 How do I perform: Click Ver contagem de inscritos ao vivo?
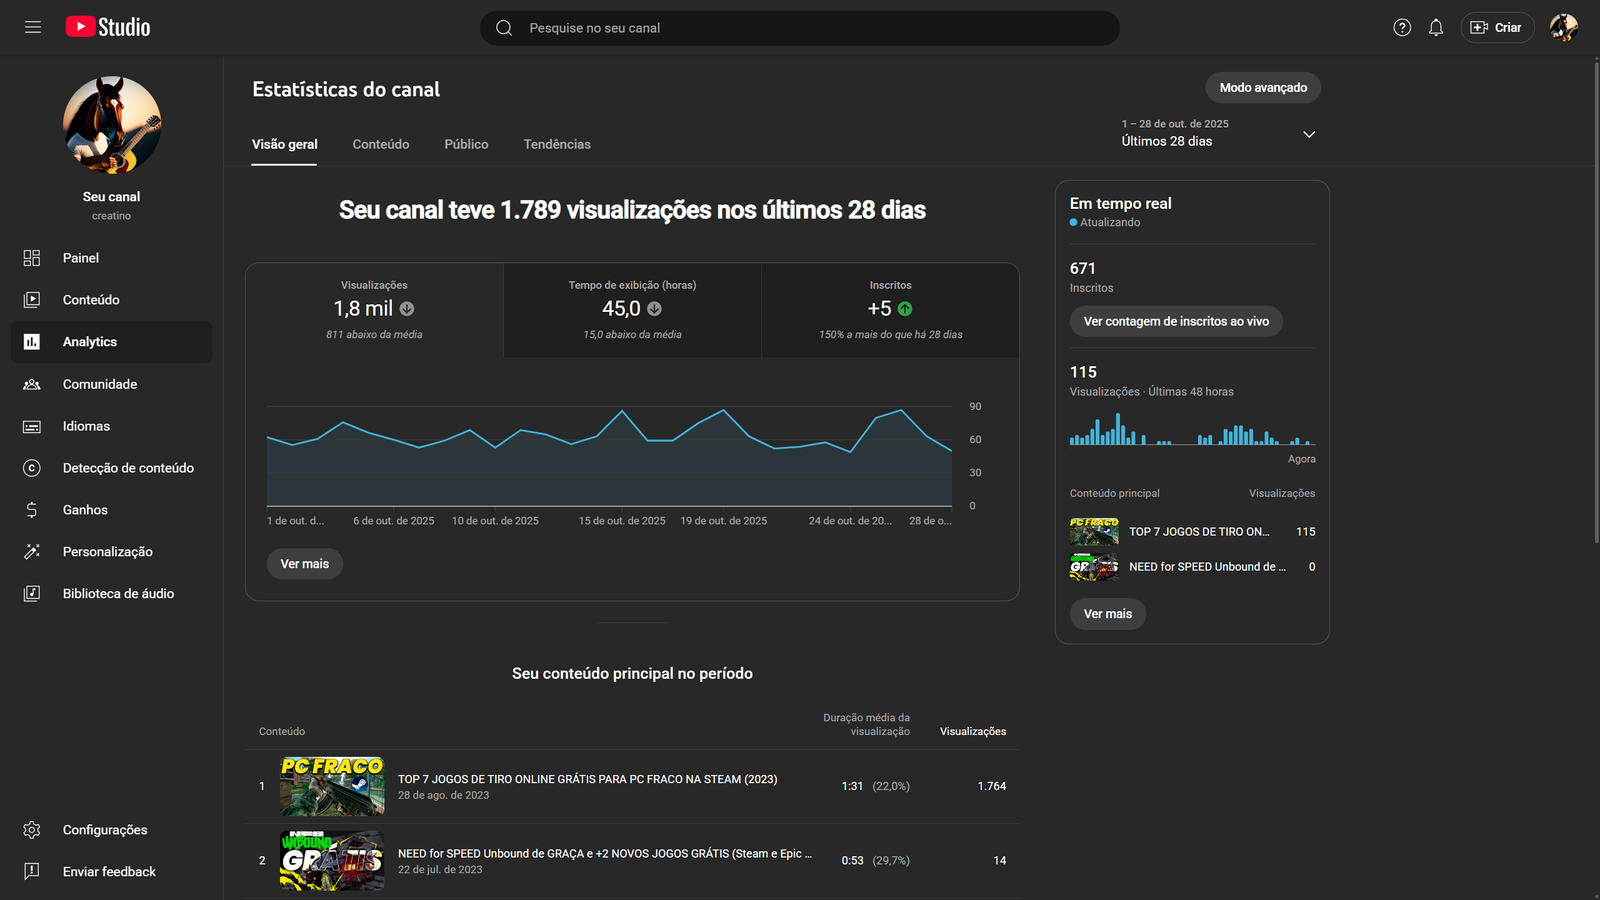(1176, 321)
